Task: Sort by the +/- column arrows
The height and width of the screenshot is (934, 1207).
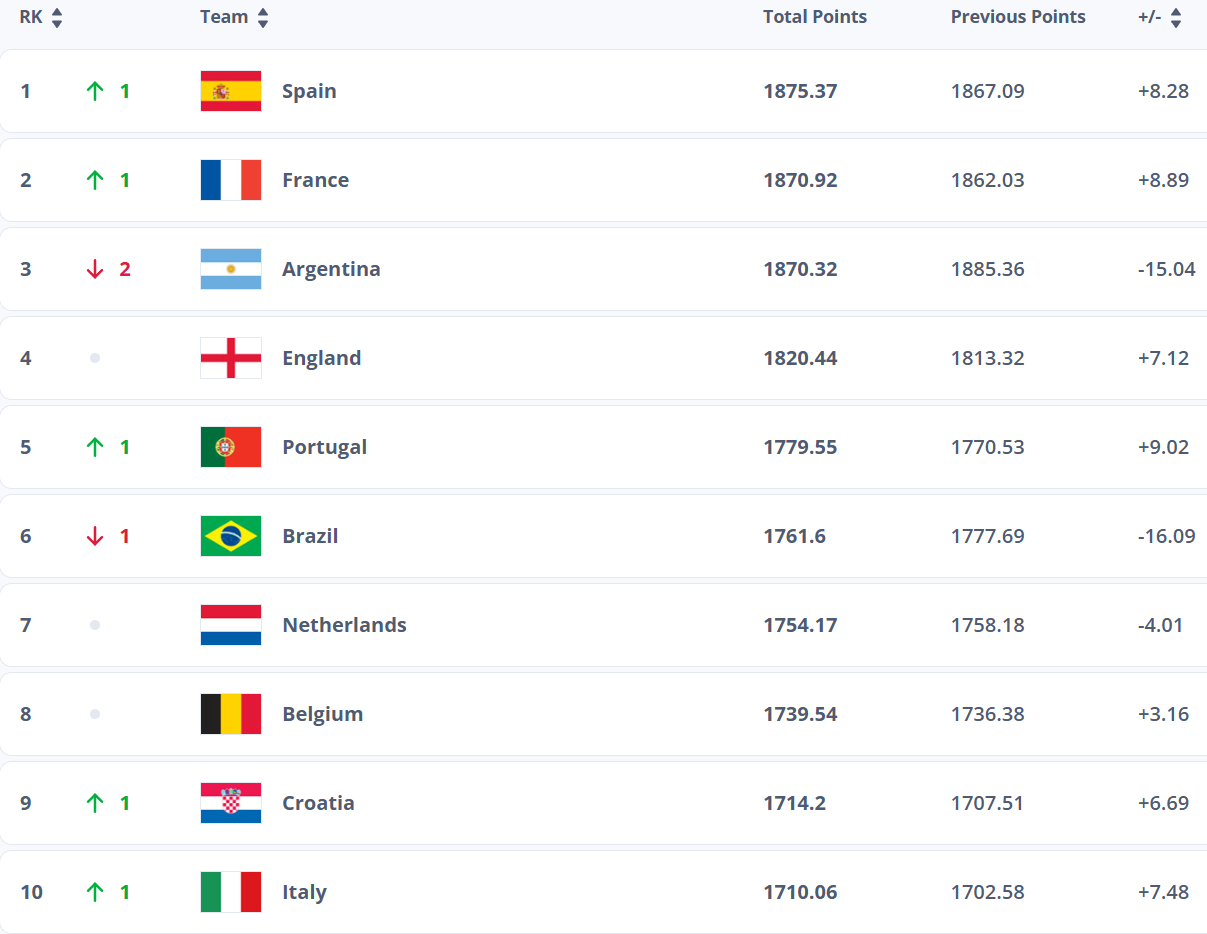Action: [1176, 17]
